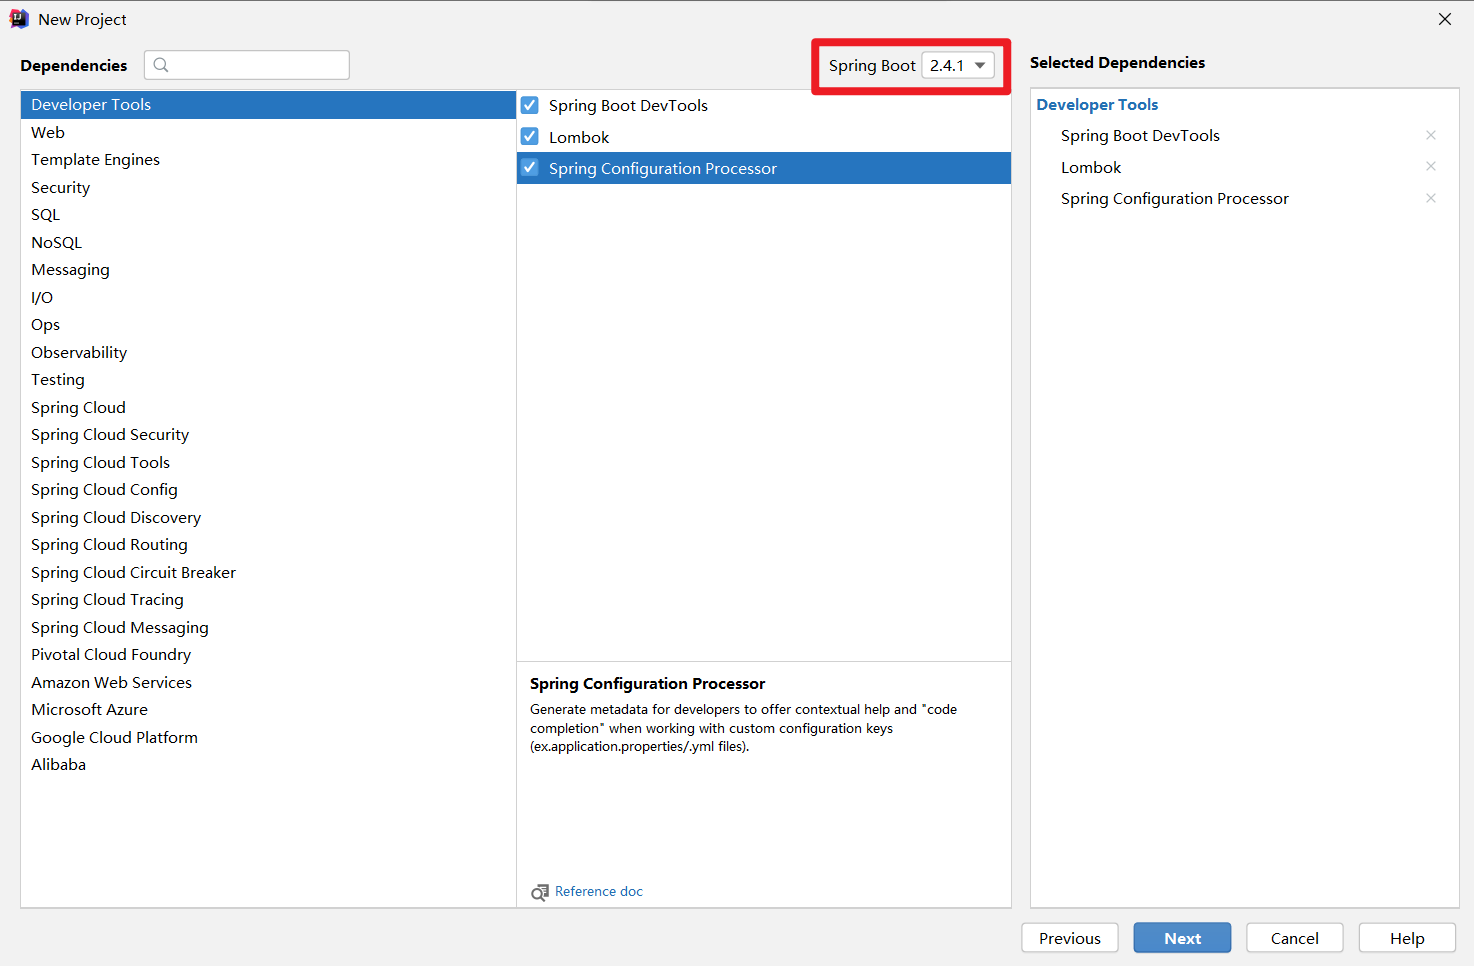This screenshot has width=1474, height=966.
Task: Click Lombok label in middle list
Action: pyautogui.click(x=579, y=137)
